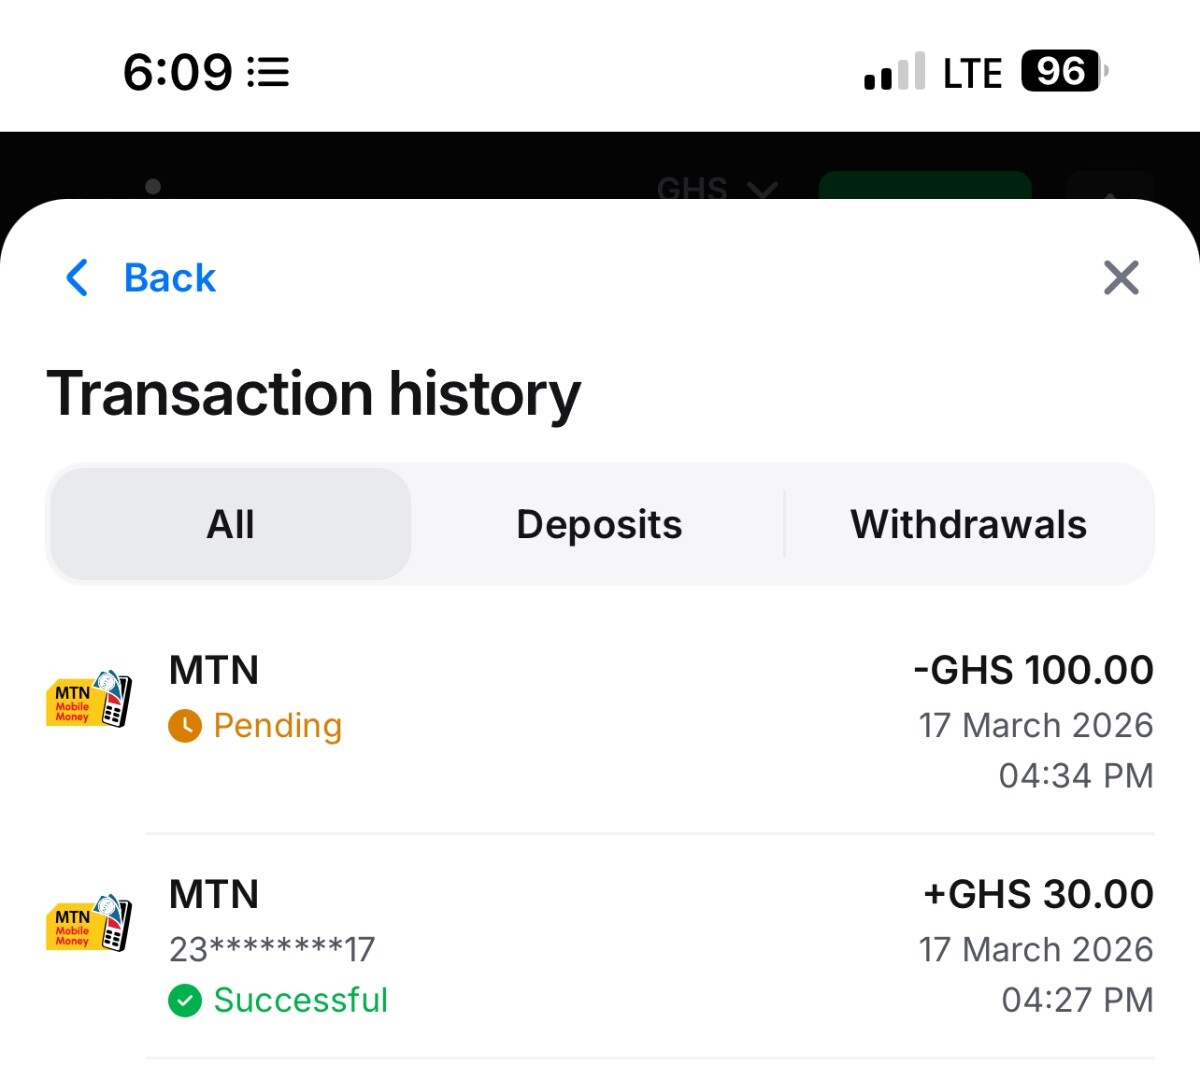The image size is (1200, 1065).
Task: Switch to the Deposits tab
Action: point(599,524)
